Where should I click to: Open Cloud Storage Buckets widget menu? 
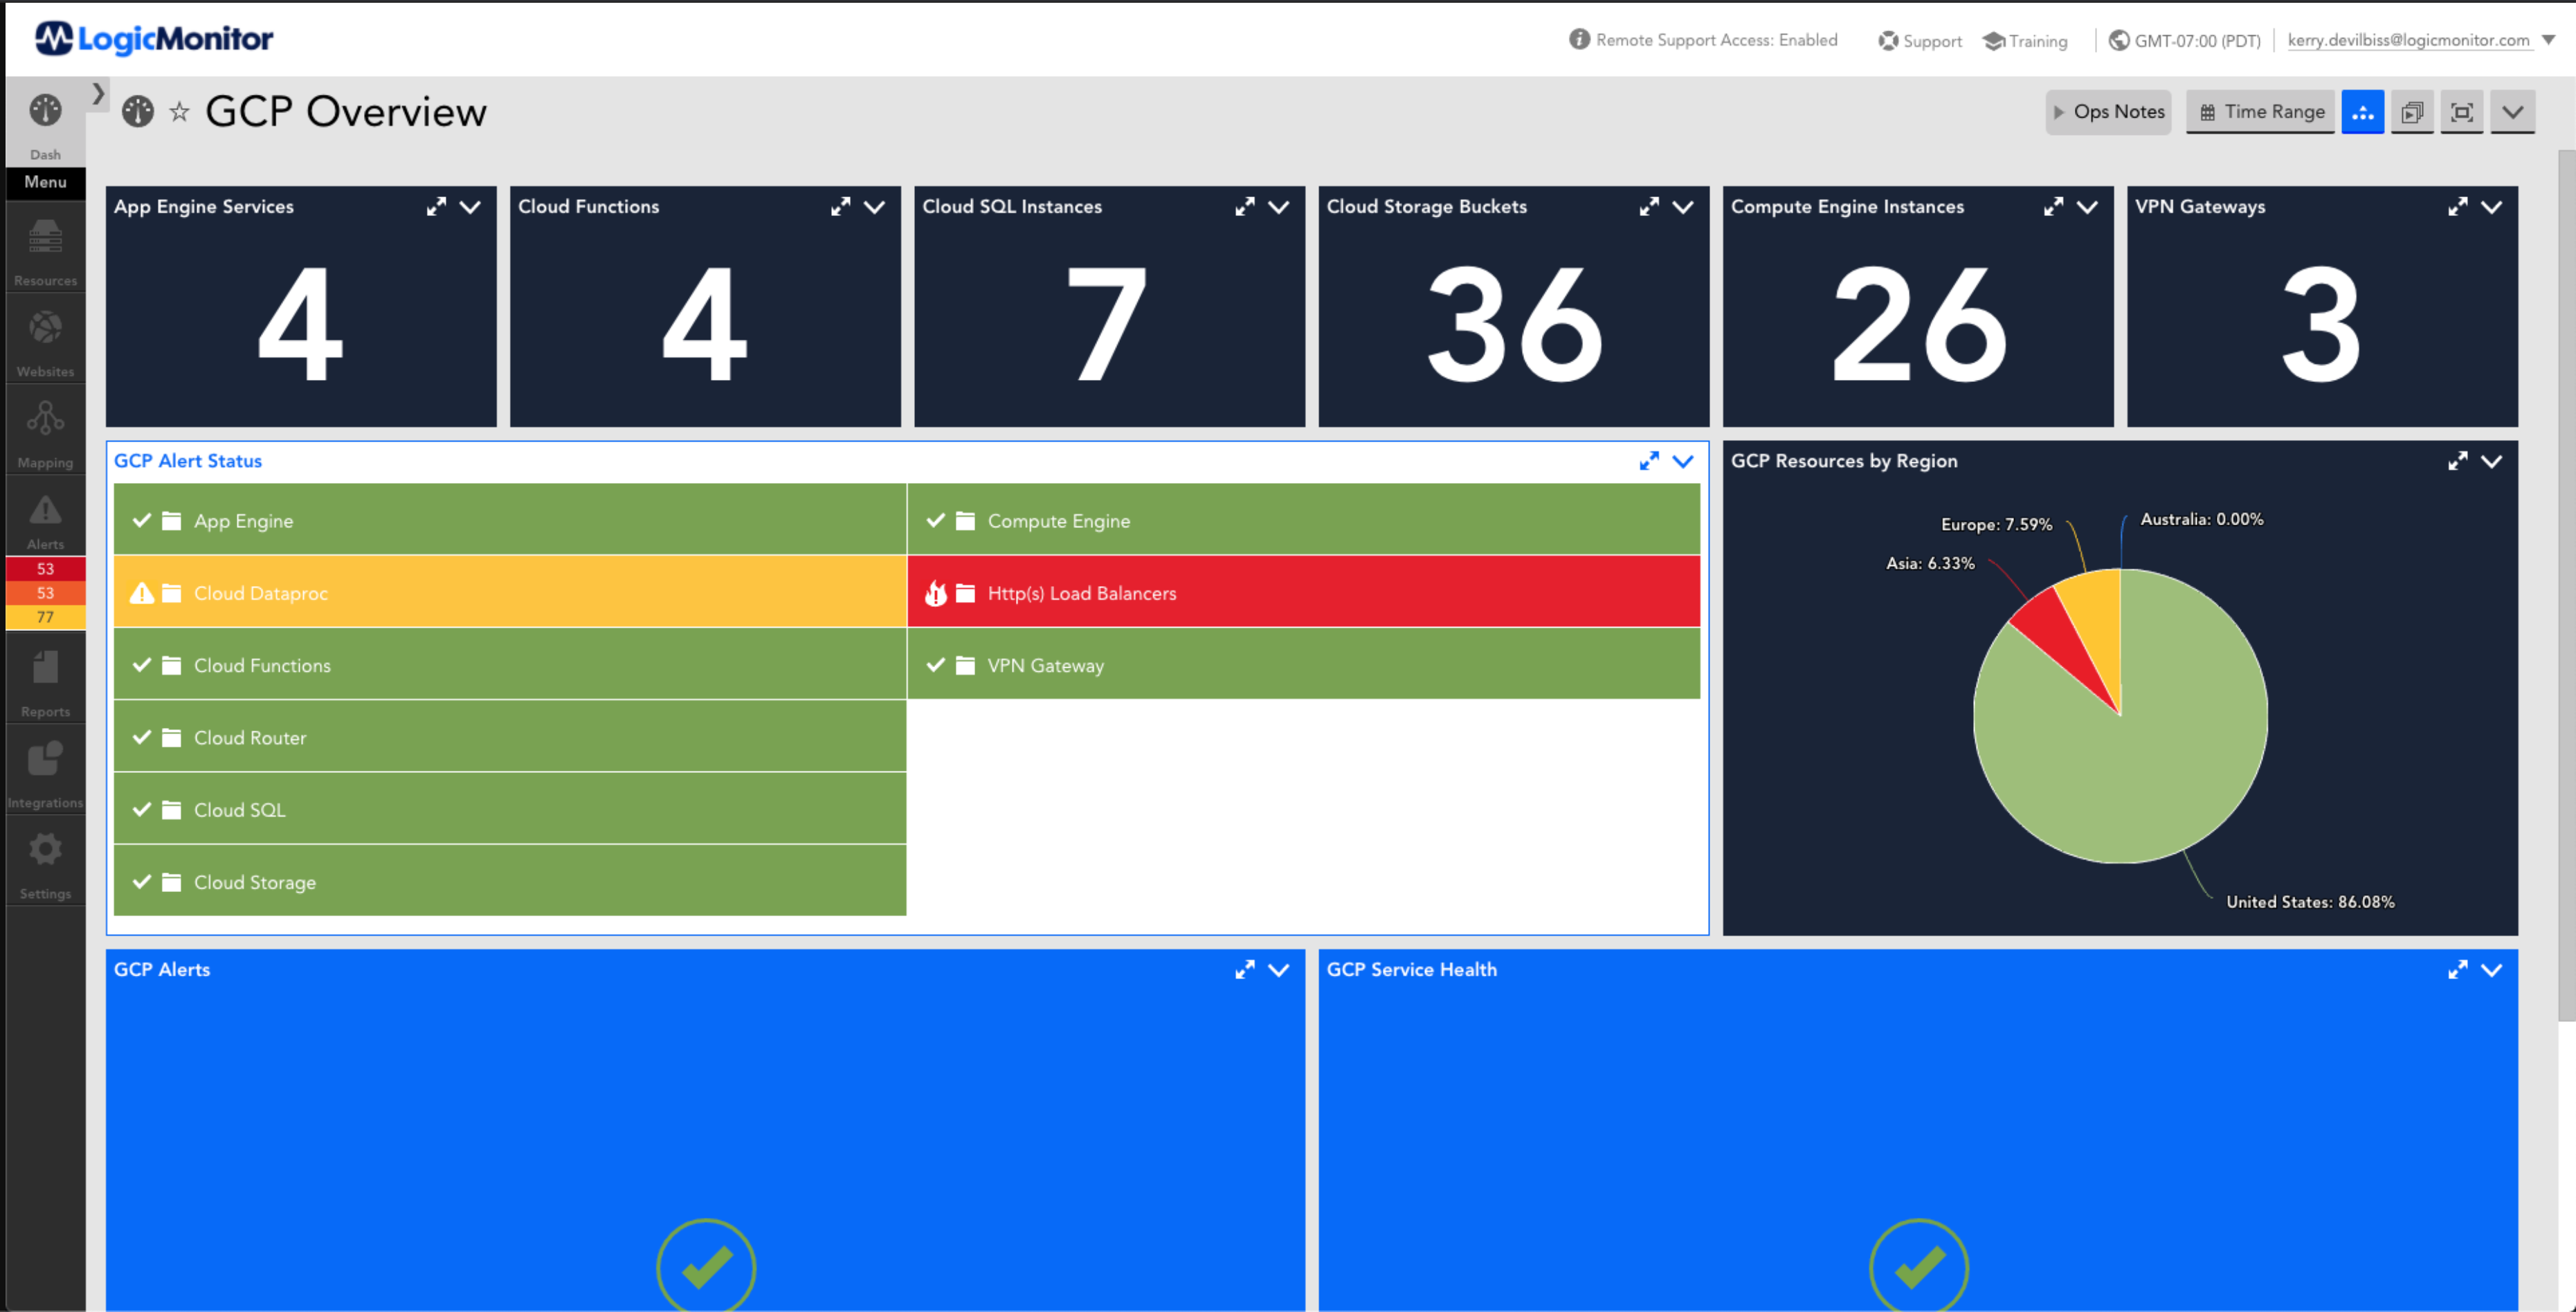[x=1683, y=207]
